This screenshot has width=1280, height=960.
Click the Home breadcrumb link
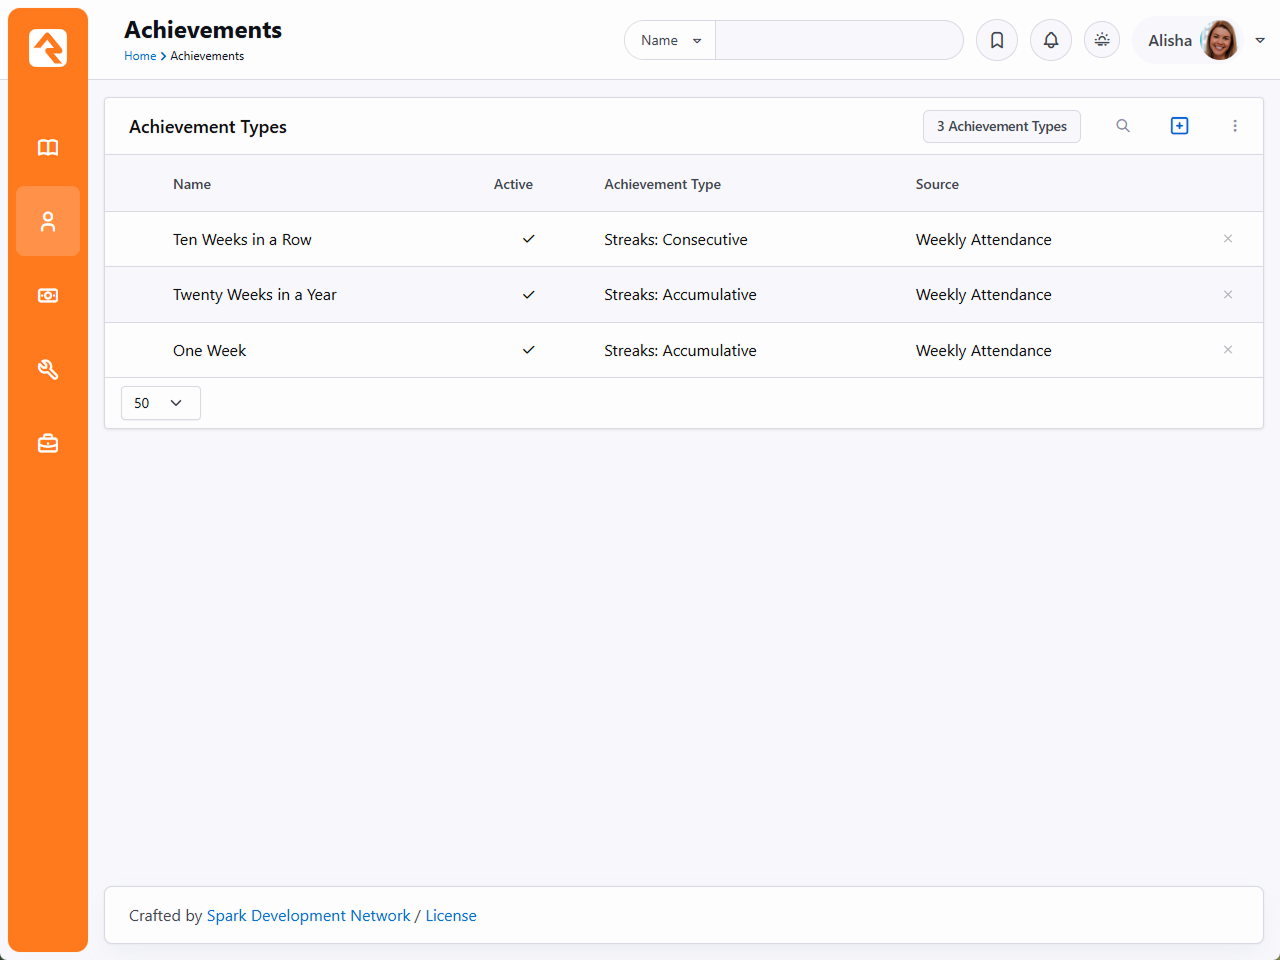(140, 56)
